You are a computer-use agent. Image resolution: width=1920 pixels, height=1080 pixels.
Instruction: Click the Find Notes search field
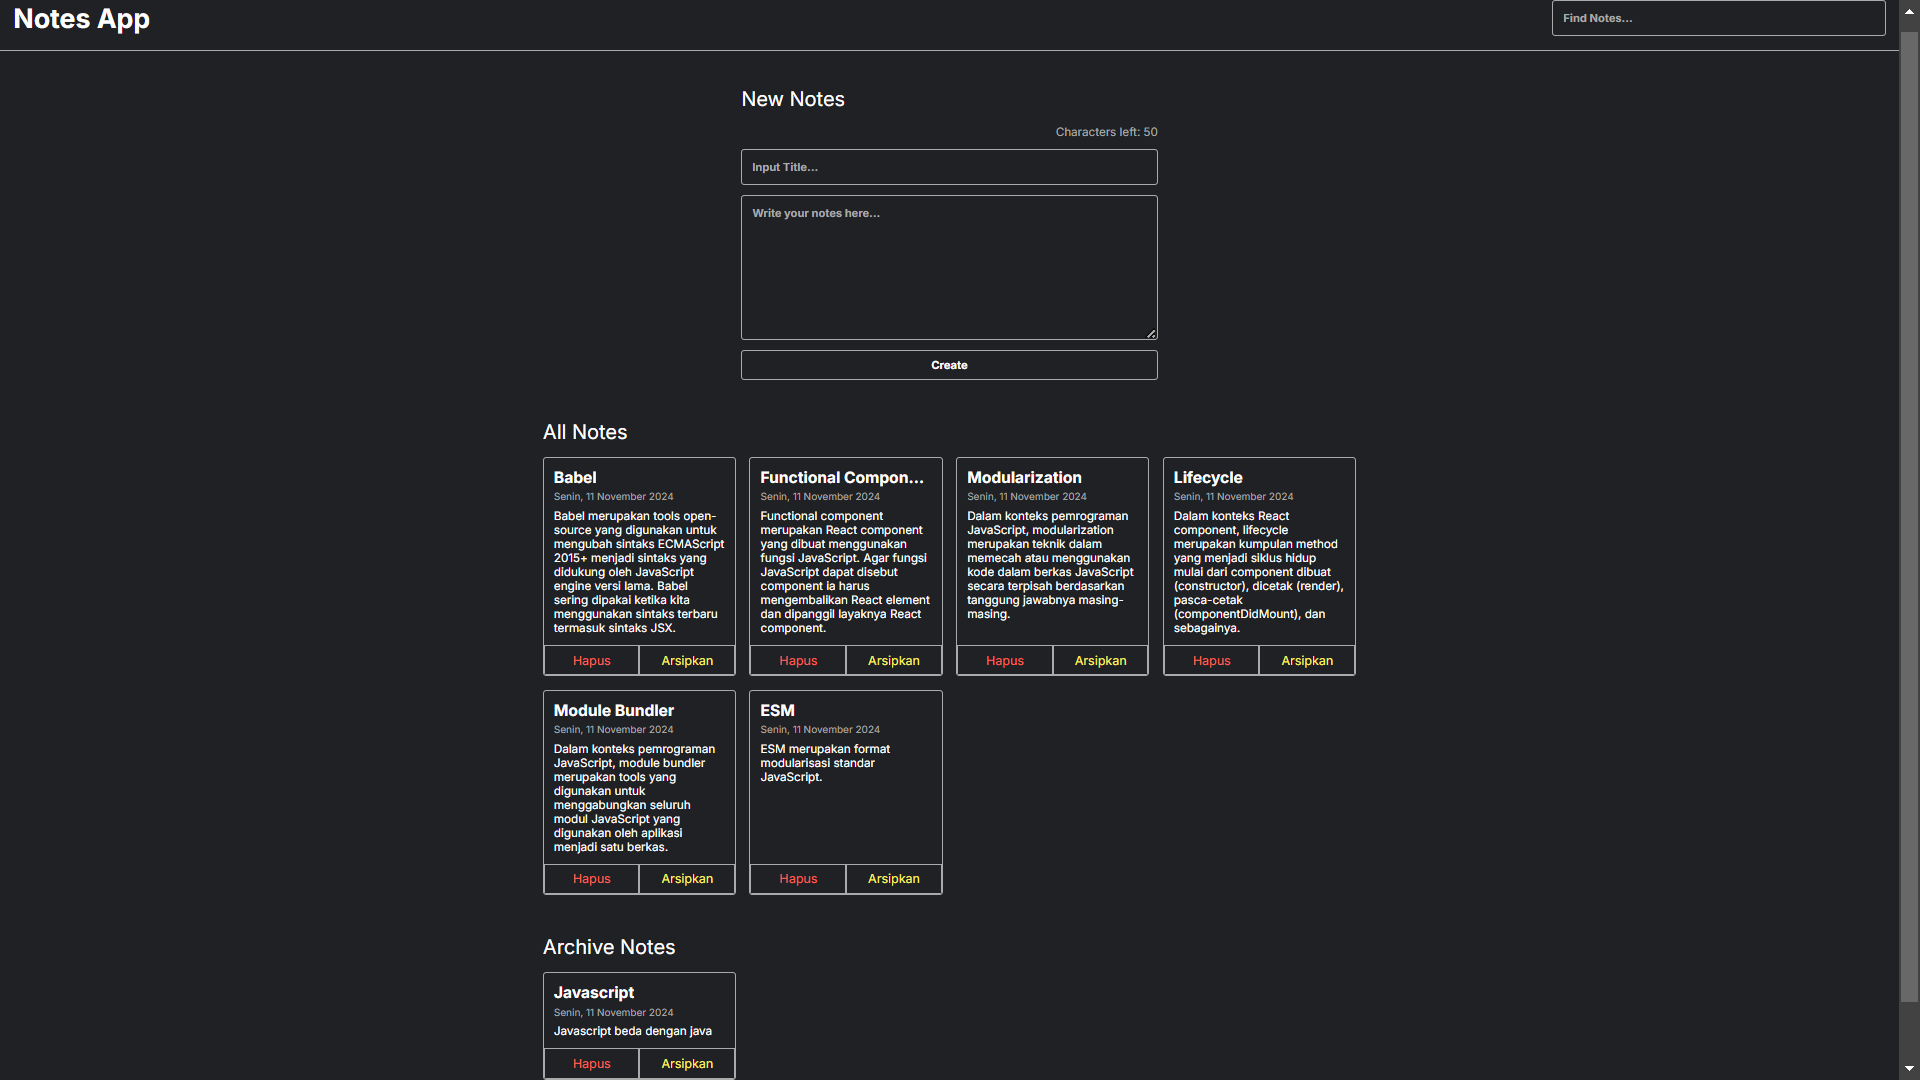click(x=1717, y=18)
